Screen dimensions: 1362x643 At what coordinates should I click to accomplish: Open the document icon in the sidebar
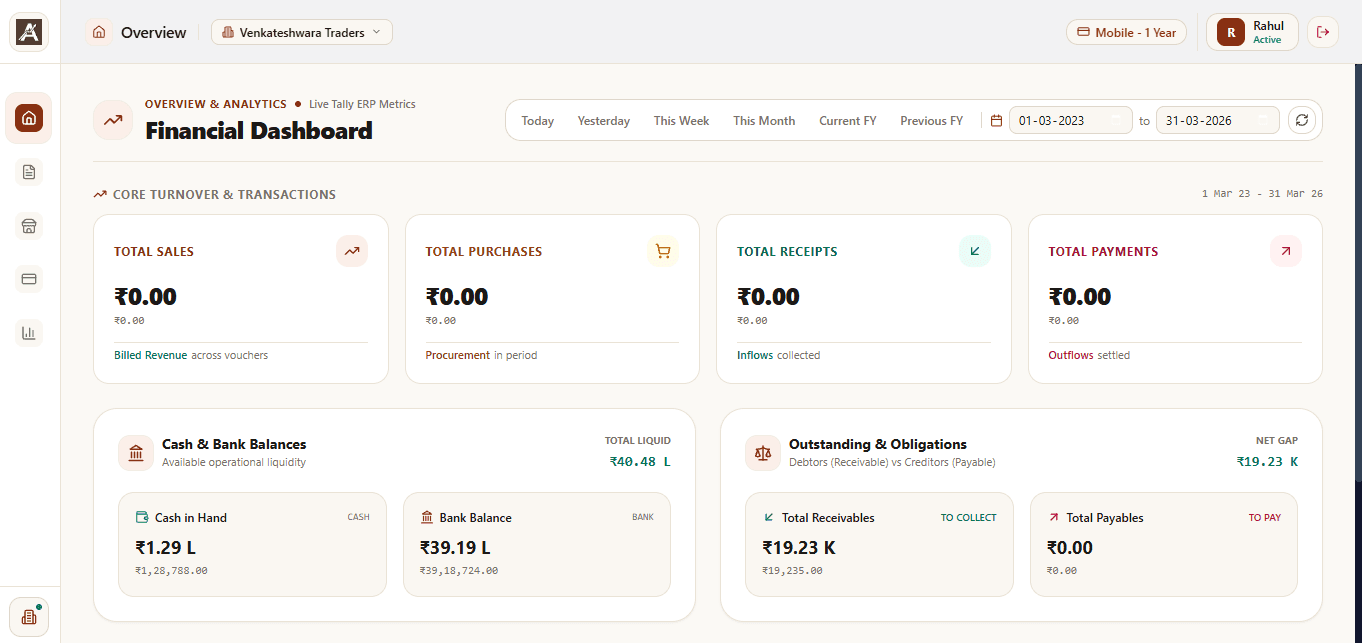pos(29,172)
